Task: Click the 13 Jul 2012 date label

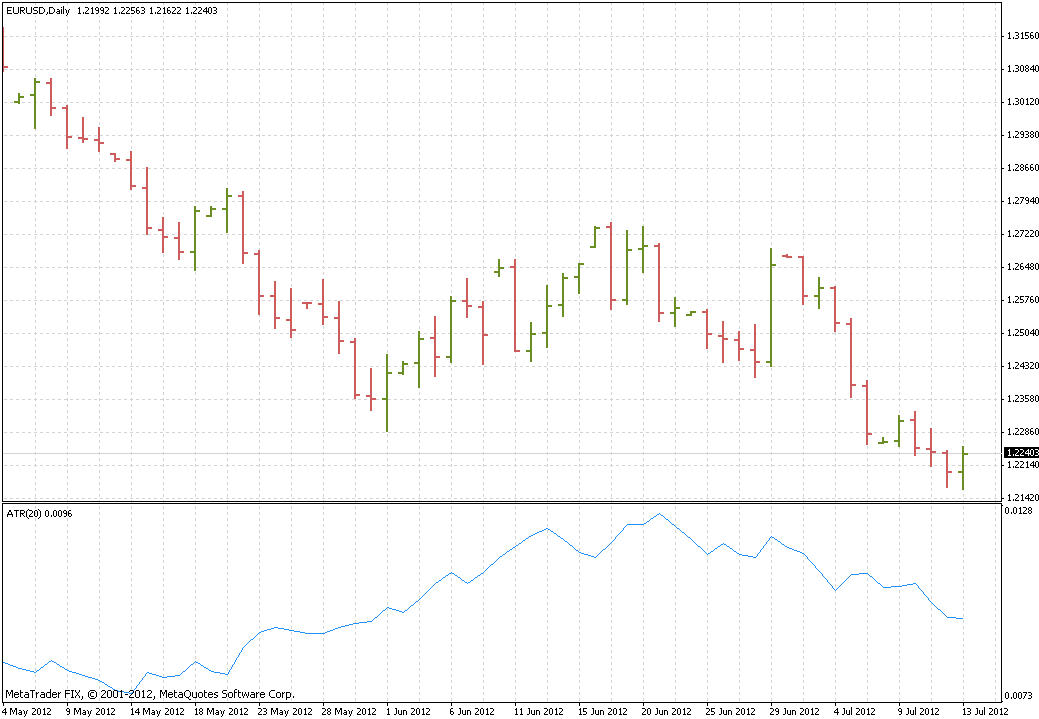Action: (x=985, y=712)
